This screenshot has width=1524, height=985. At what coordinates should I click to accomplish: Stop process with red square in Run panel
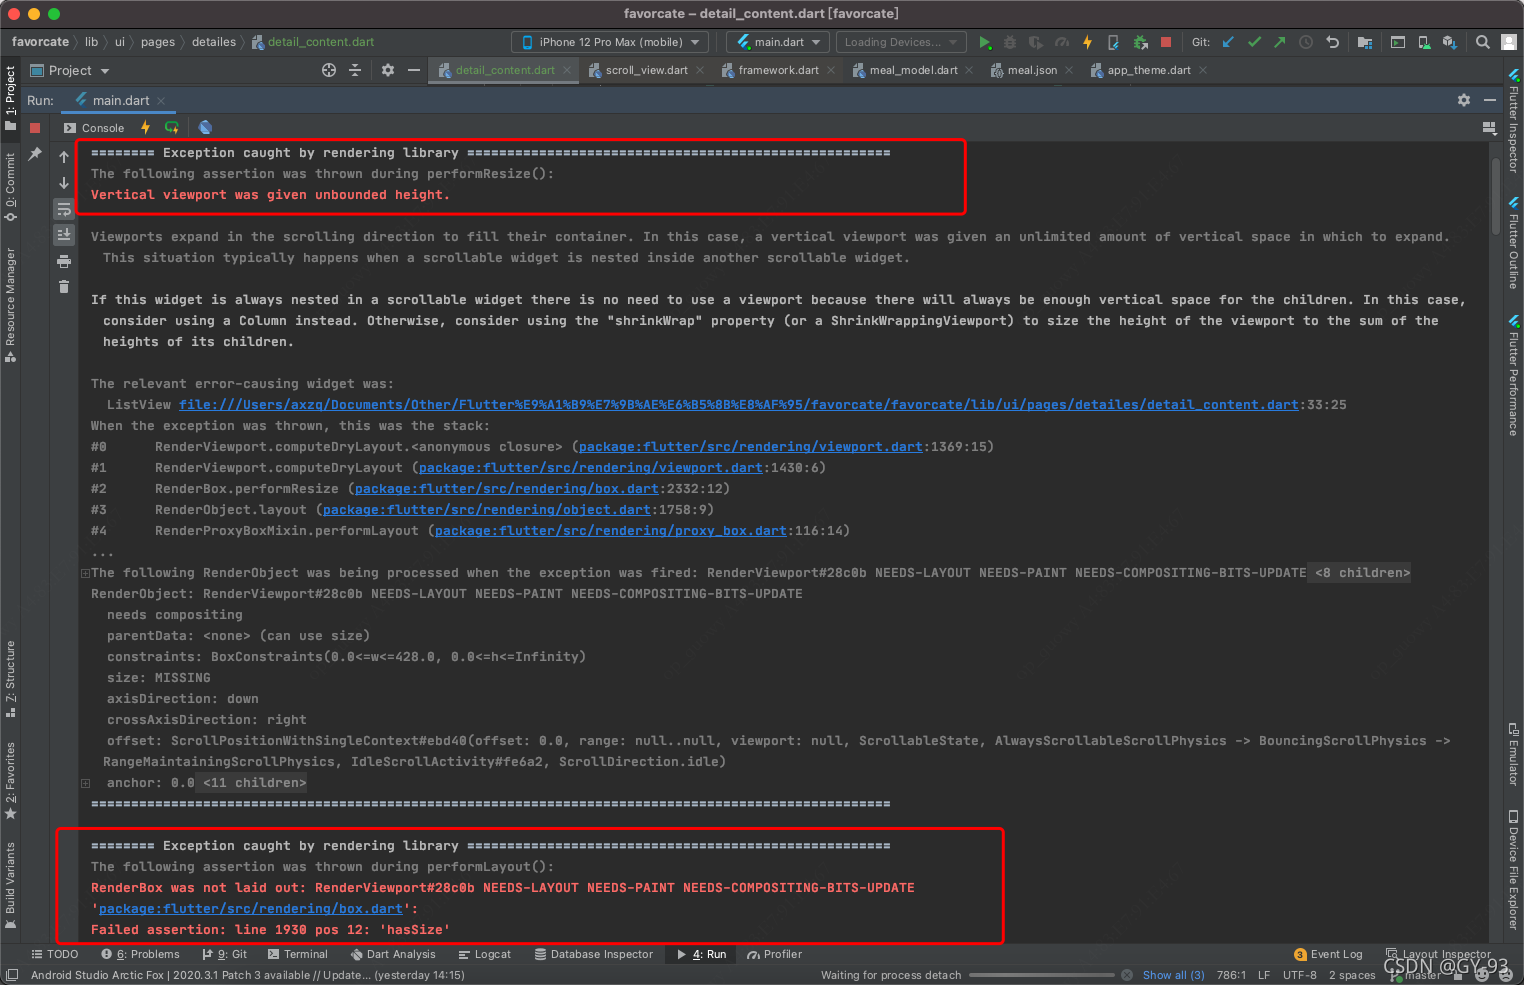[35, 128]
